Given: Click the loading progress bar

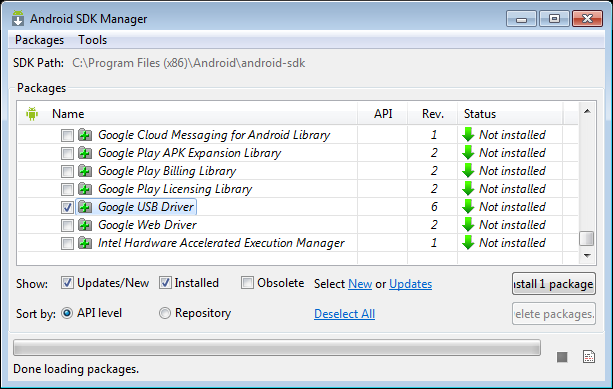Looking at the screenshot, I should pyautogui.click(x=277, y=348).
